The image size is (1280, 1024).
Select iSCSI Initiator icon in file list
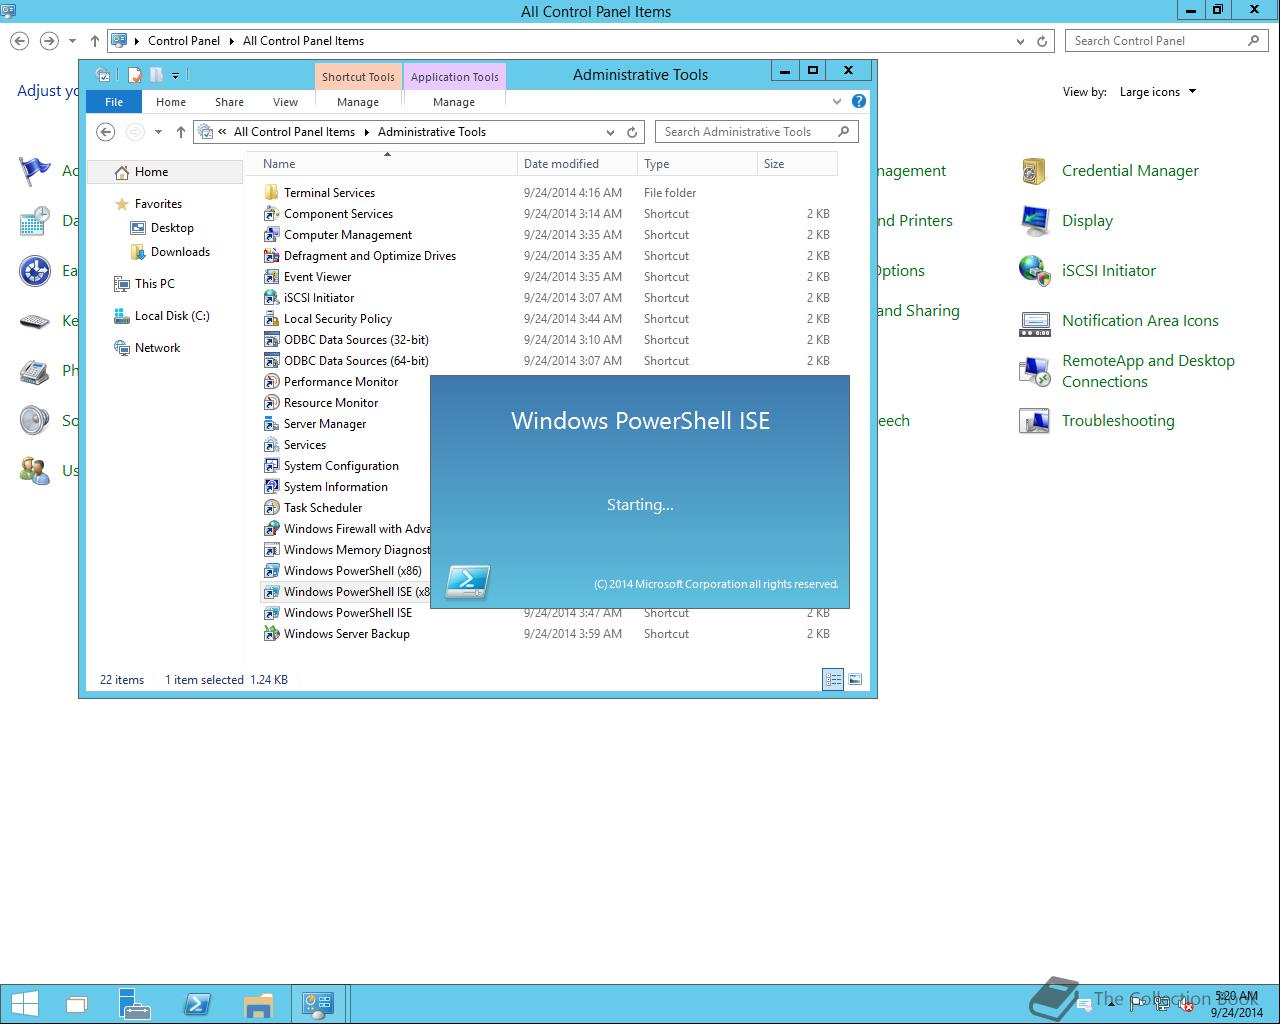(x=271, y=298)
